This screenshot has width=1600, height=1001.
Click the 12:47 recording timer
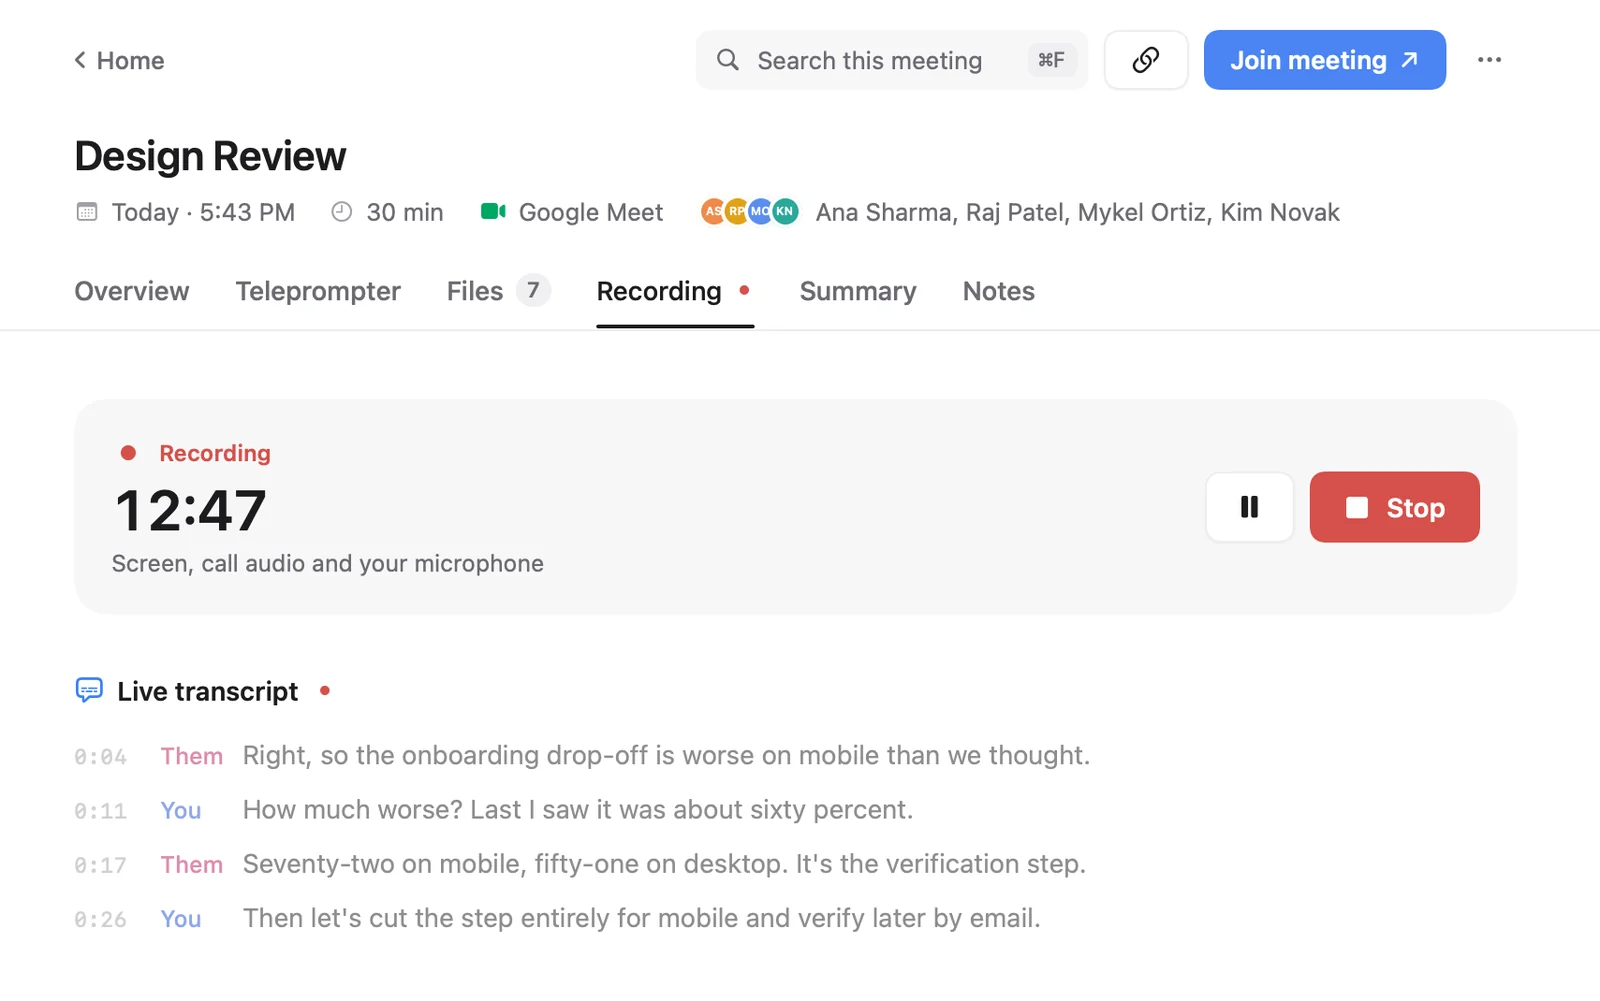(191, 510)
